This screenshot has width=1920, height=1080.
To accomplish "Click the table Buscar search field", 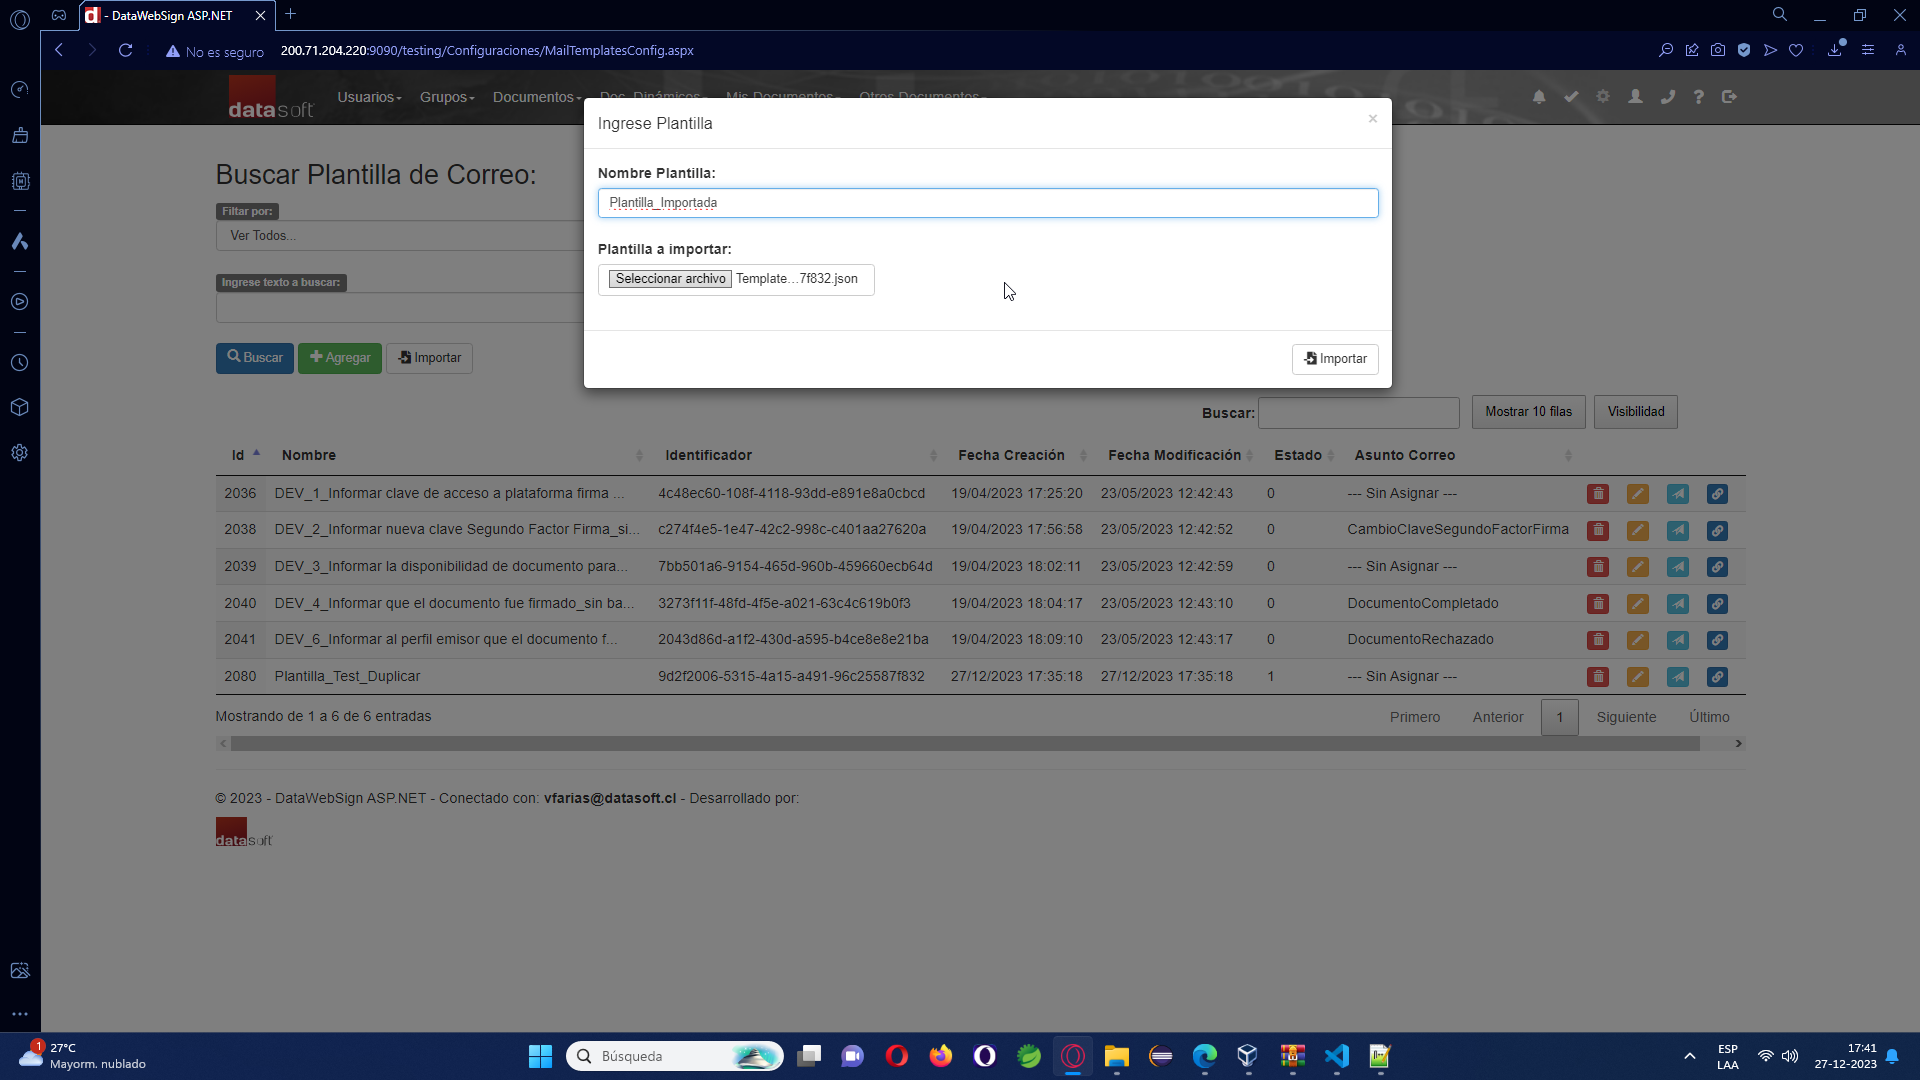I will pos(1358,413).
